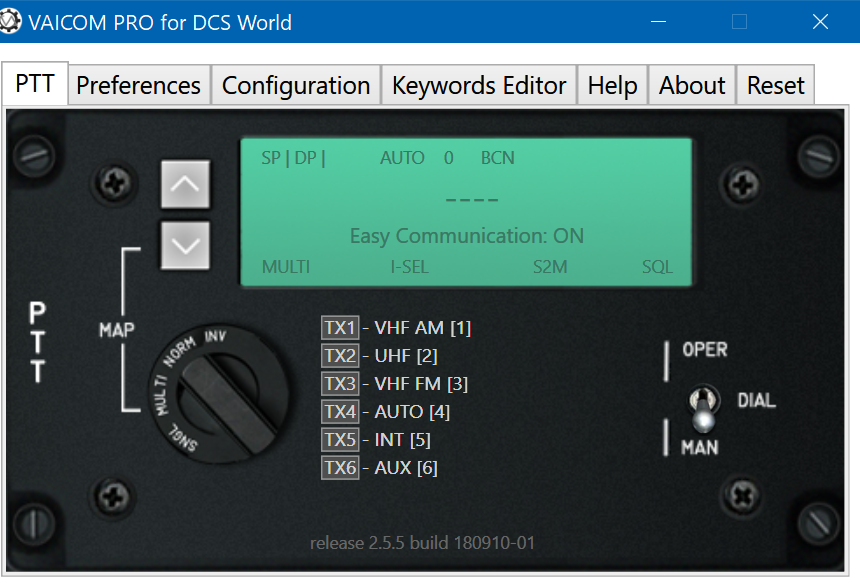
Task: Click the DIAL label beside the switch
Action: (757, 400)
